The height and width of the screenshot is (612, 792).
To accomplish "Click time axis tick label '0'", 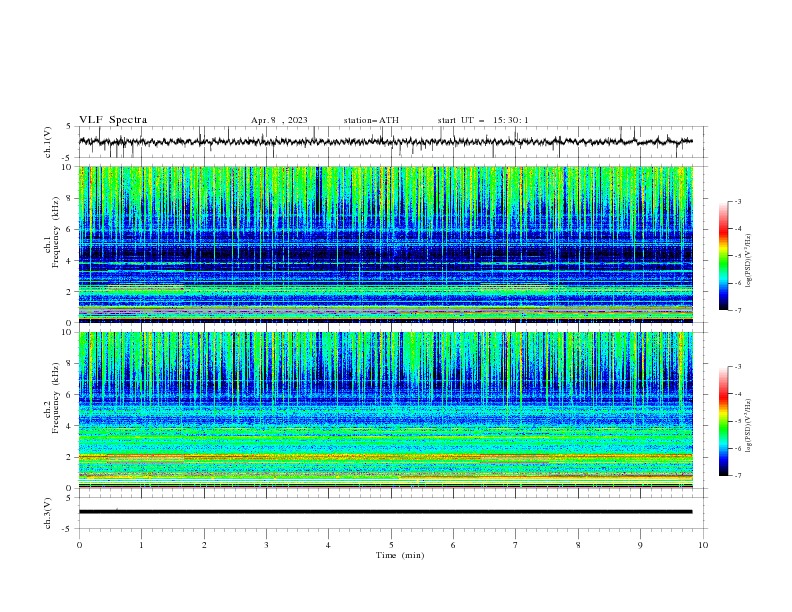I will [79, 545].
